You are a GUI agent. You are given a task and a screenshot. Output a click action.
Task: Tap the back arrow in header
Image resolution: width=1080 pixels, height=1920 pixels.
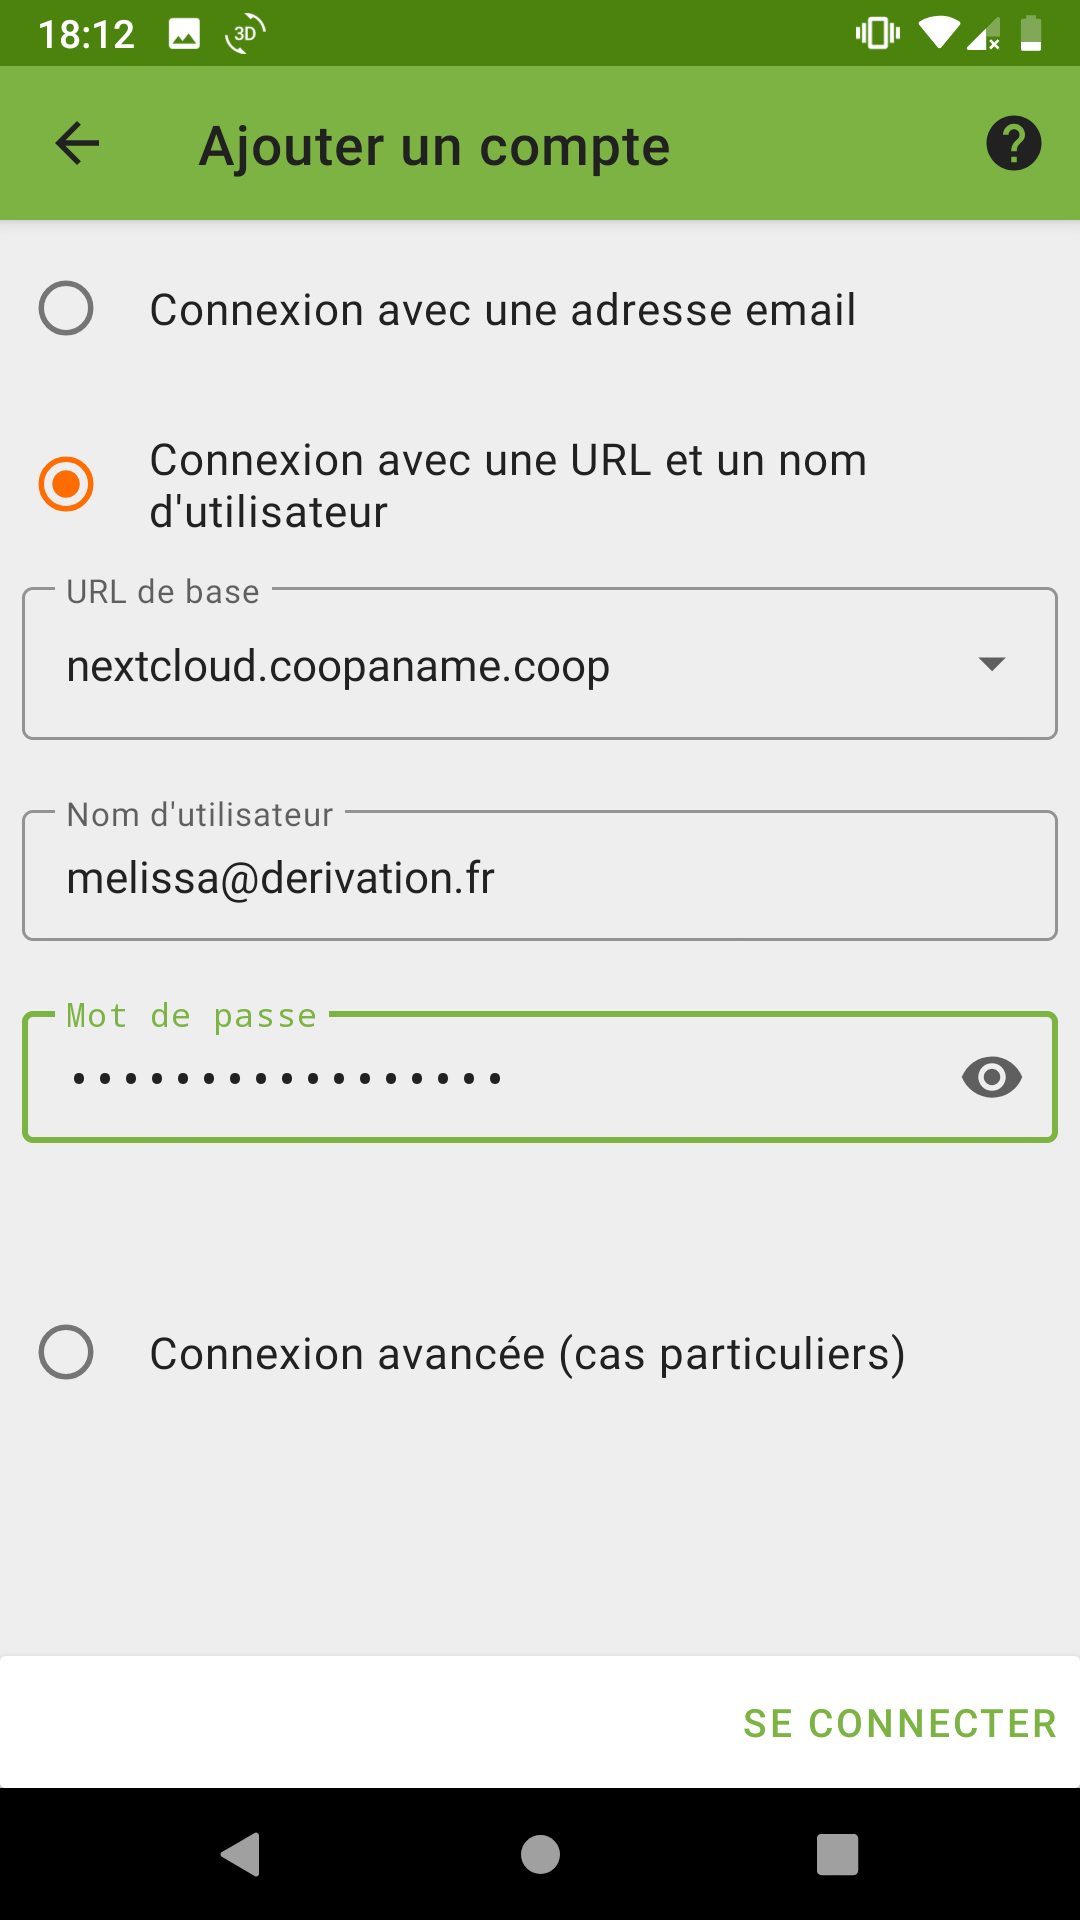point(77,144)
